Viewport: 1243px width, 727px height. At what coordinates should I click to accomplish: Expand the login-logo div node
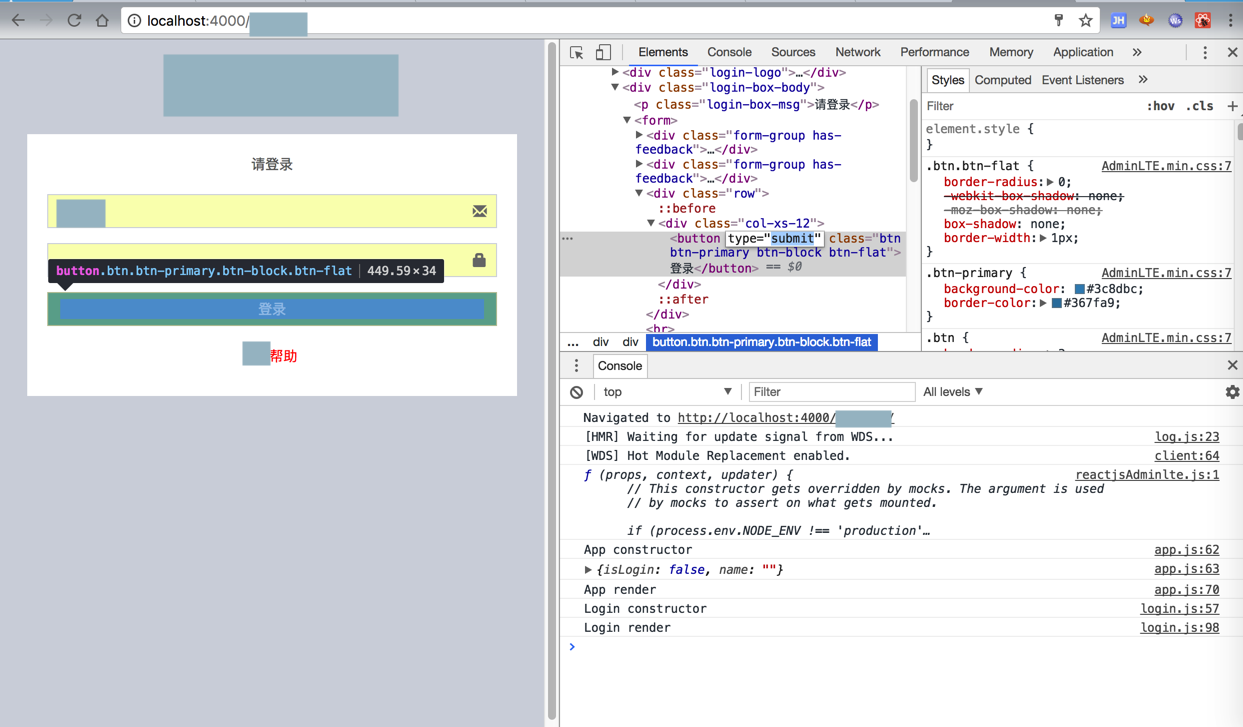click(x=615, y=72)
